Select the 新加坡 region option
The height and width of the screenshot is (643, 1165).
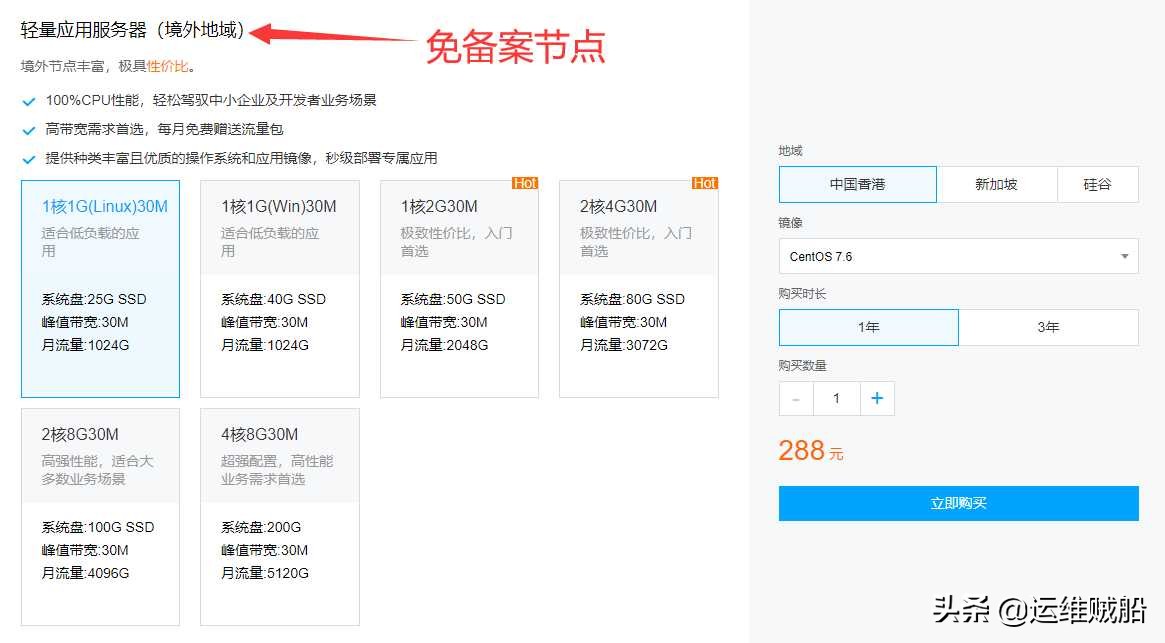pyautogui.click(x=996, y=184)
